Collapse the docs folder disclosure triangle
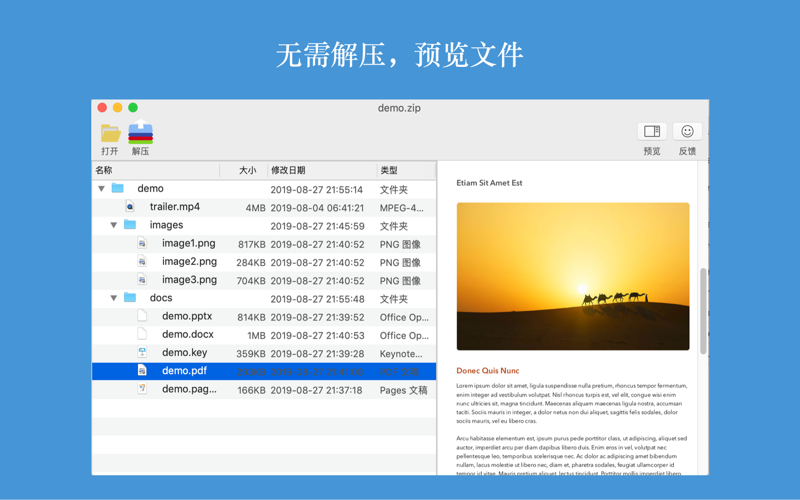The width and height of the screenshot is (800, 500). 114,298
